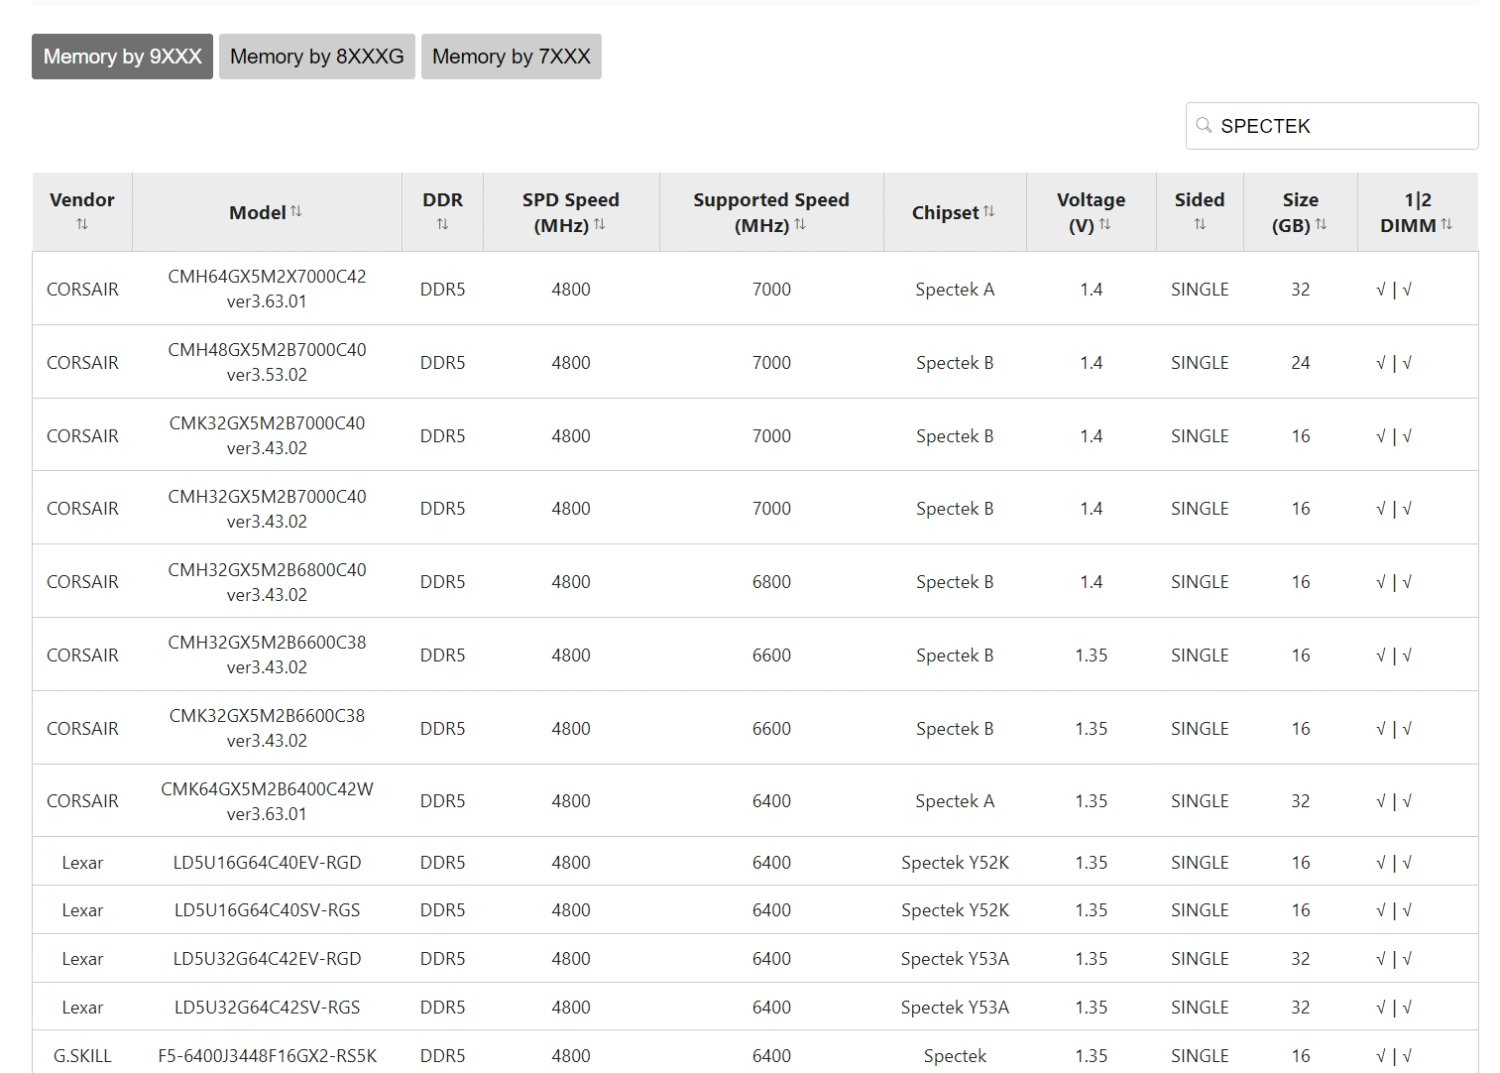Sort by Voltage column sort icon

(1105, 225)
